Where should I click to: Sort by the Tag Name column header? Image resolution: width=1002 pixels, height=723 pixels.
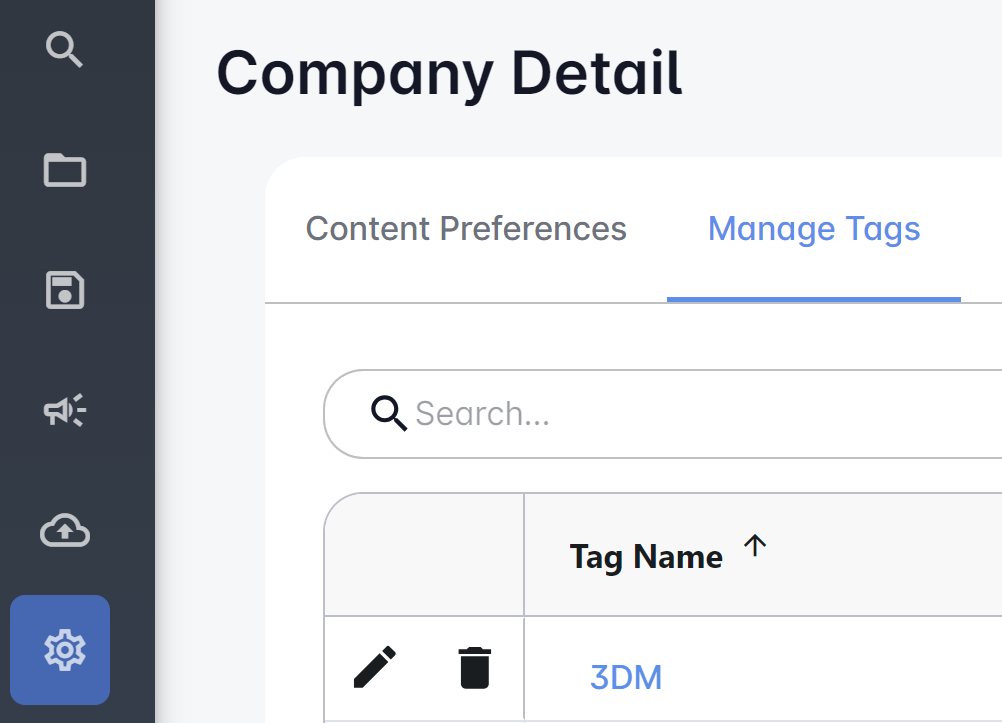(646, 557)
